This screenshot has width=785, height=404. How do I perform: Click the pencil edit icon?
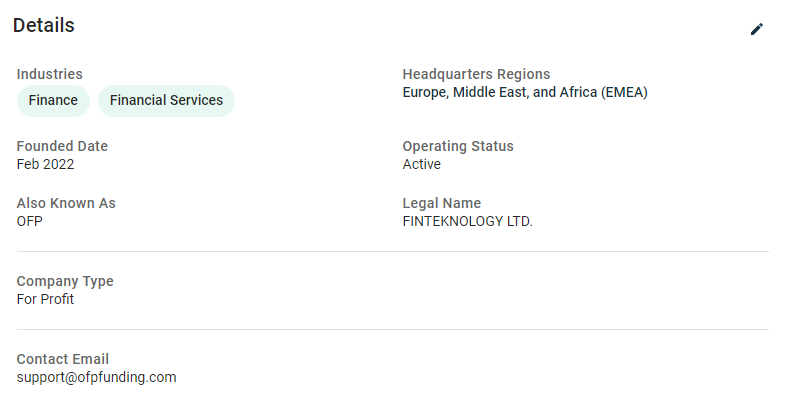click(x=756, y=29)
